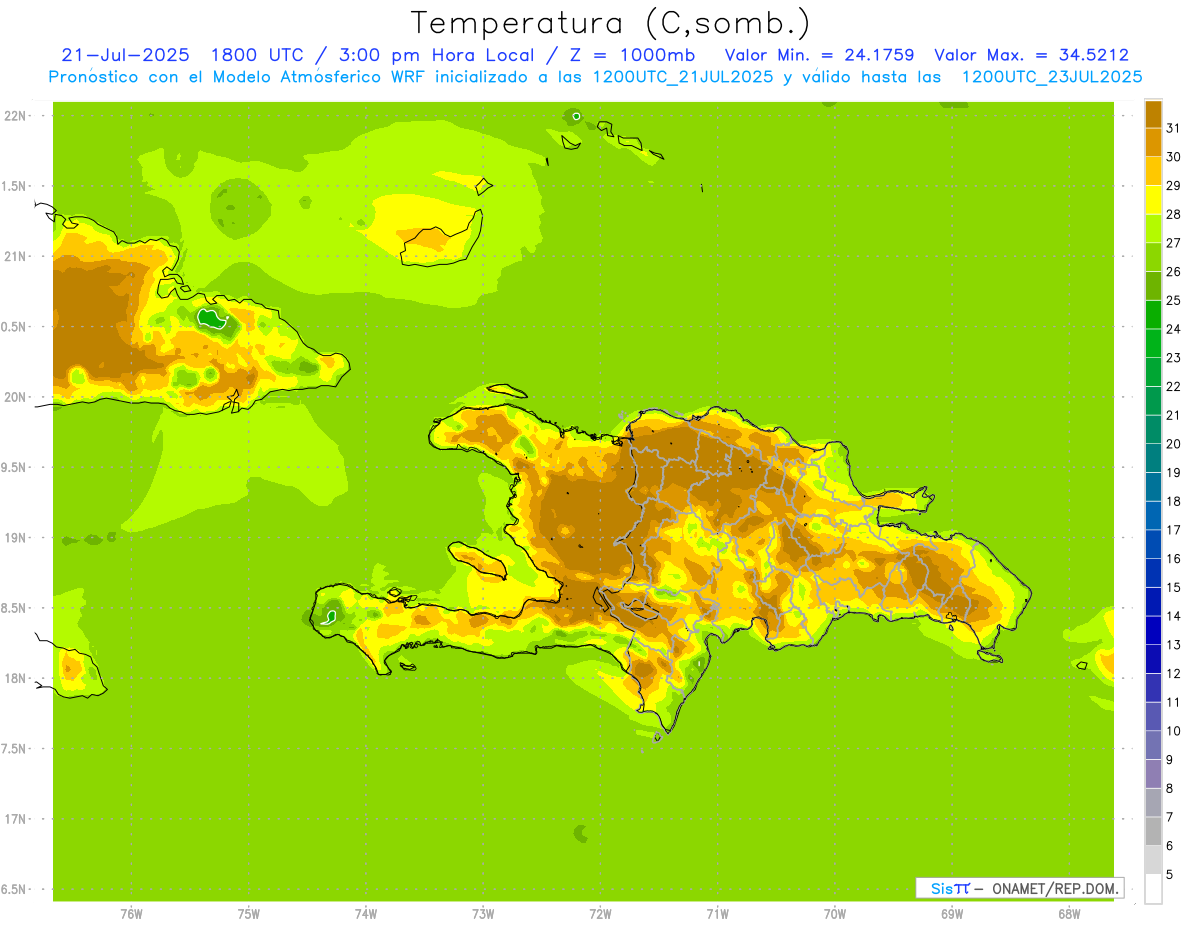Click the 74W longitude label
This screenshot has width=1200, height=927.
click(366, 913)
